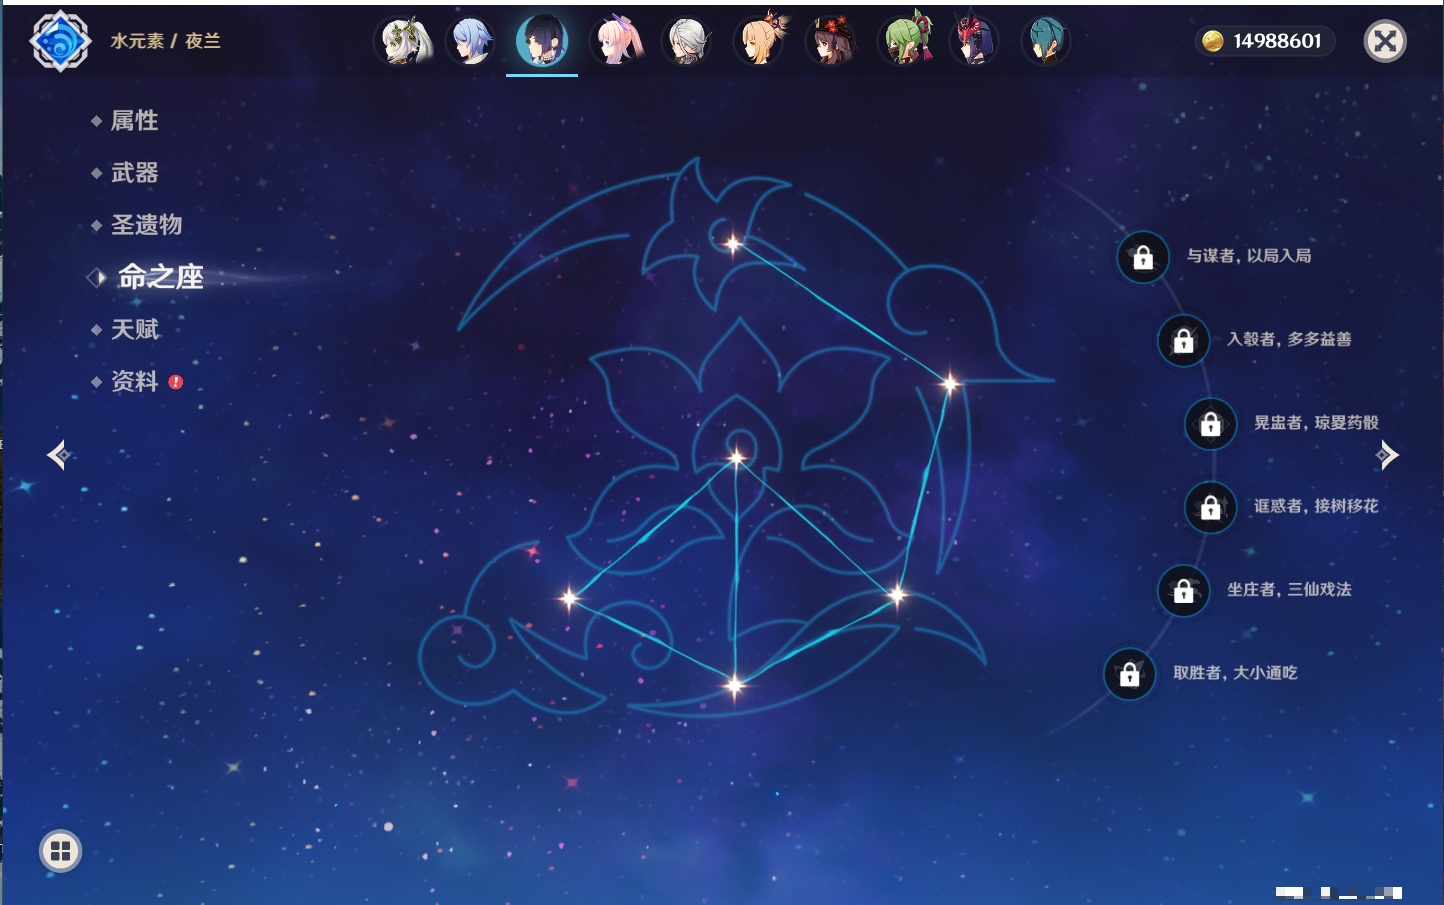
Task: Select the 命之座 constellation menu entry
Action: [x=160, y=277]
